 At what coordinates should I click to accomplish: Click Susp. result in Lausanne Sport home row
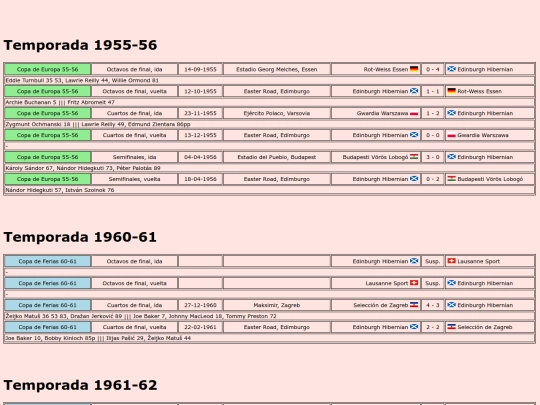(x=433, y=283)
